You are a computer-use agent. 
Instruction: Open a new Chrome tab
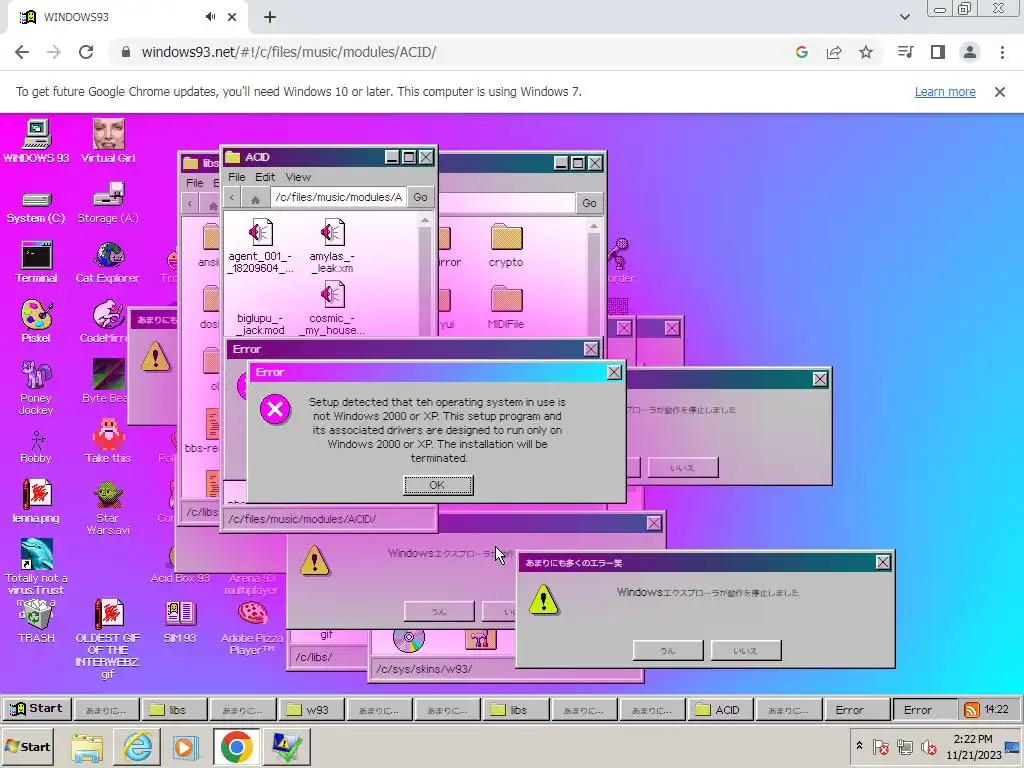click(270, 17)
